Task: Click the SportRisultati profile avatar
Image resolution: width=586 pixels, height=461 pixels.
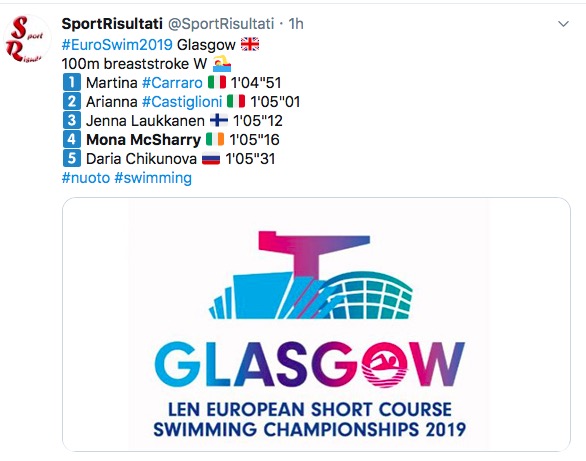Action: click(x=27, y=39)
